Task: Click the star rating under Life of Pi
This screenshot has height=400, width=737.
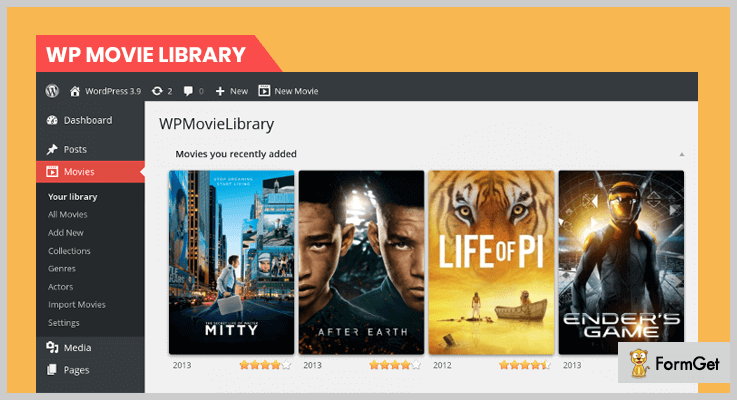Action: 525,365
